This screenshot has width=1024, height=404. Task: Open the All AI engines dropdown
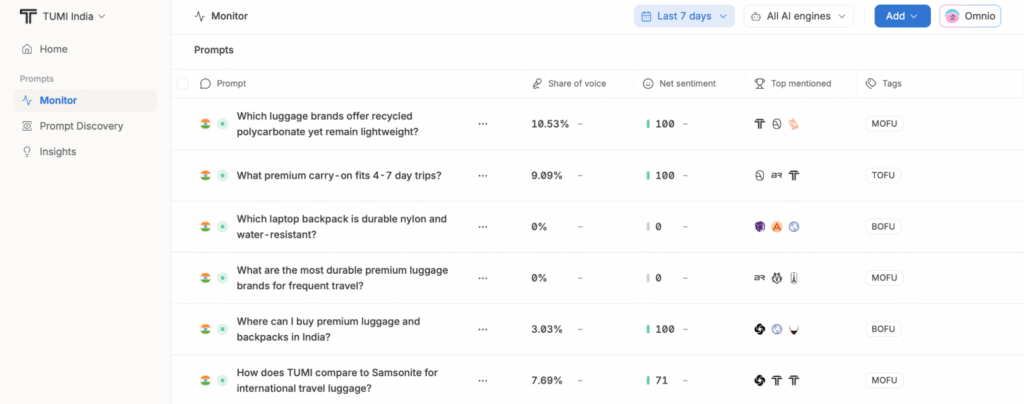[799, 16]
